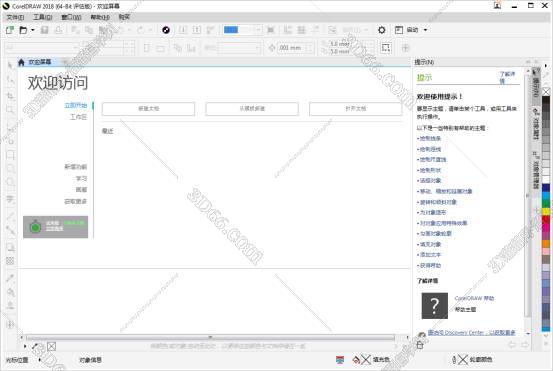Screen dimensions: 553x371
Task: Choose the no-color X swatch in the palette
Action: pos(546,92)
